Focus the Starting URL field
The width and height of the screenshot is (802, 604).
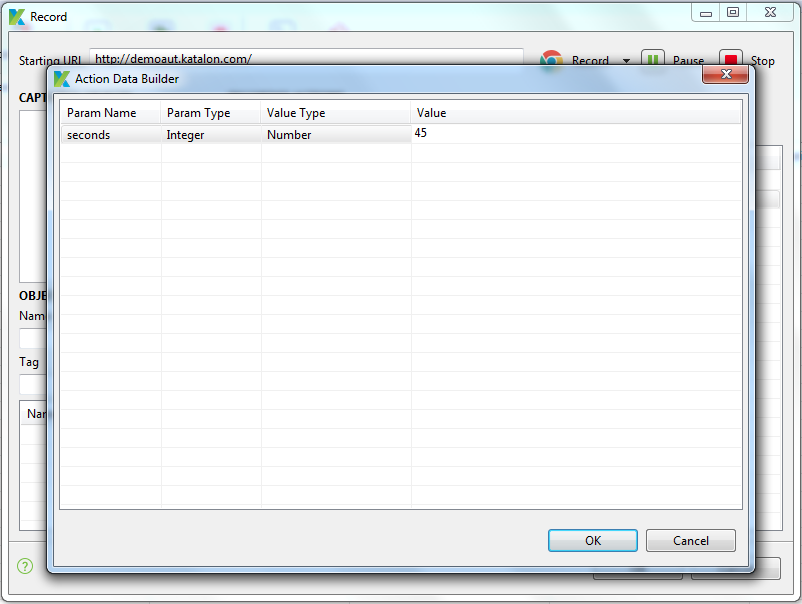pos(306,57)
